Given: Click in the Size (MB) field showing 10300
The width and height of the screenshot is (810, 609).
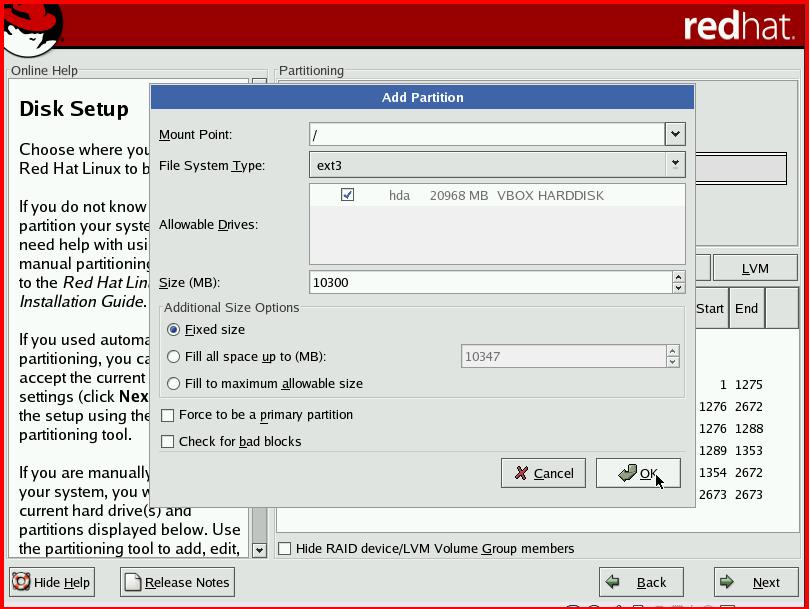Looking at the screenshot, I should pyautogui.click(x=491, y=283).
